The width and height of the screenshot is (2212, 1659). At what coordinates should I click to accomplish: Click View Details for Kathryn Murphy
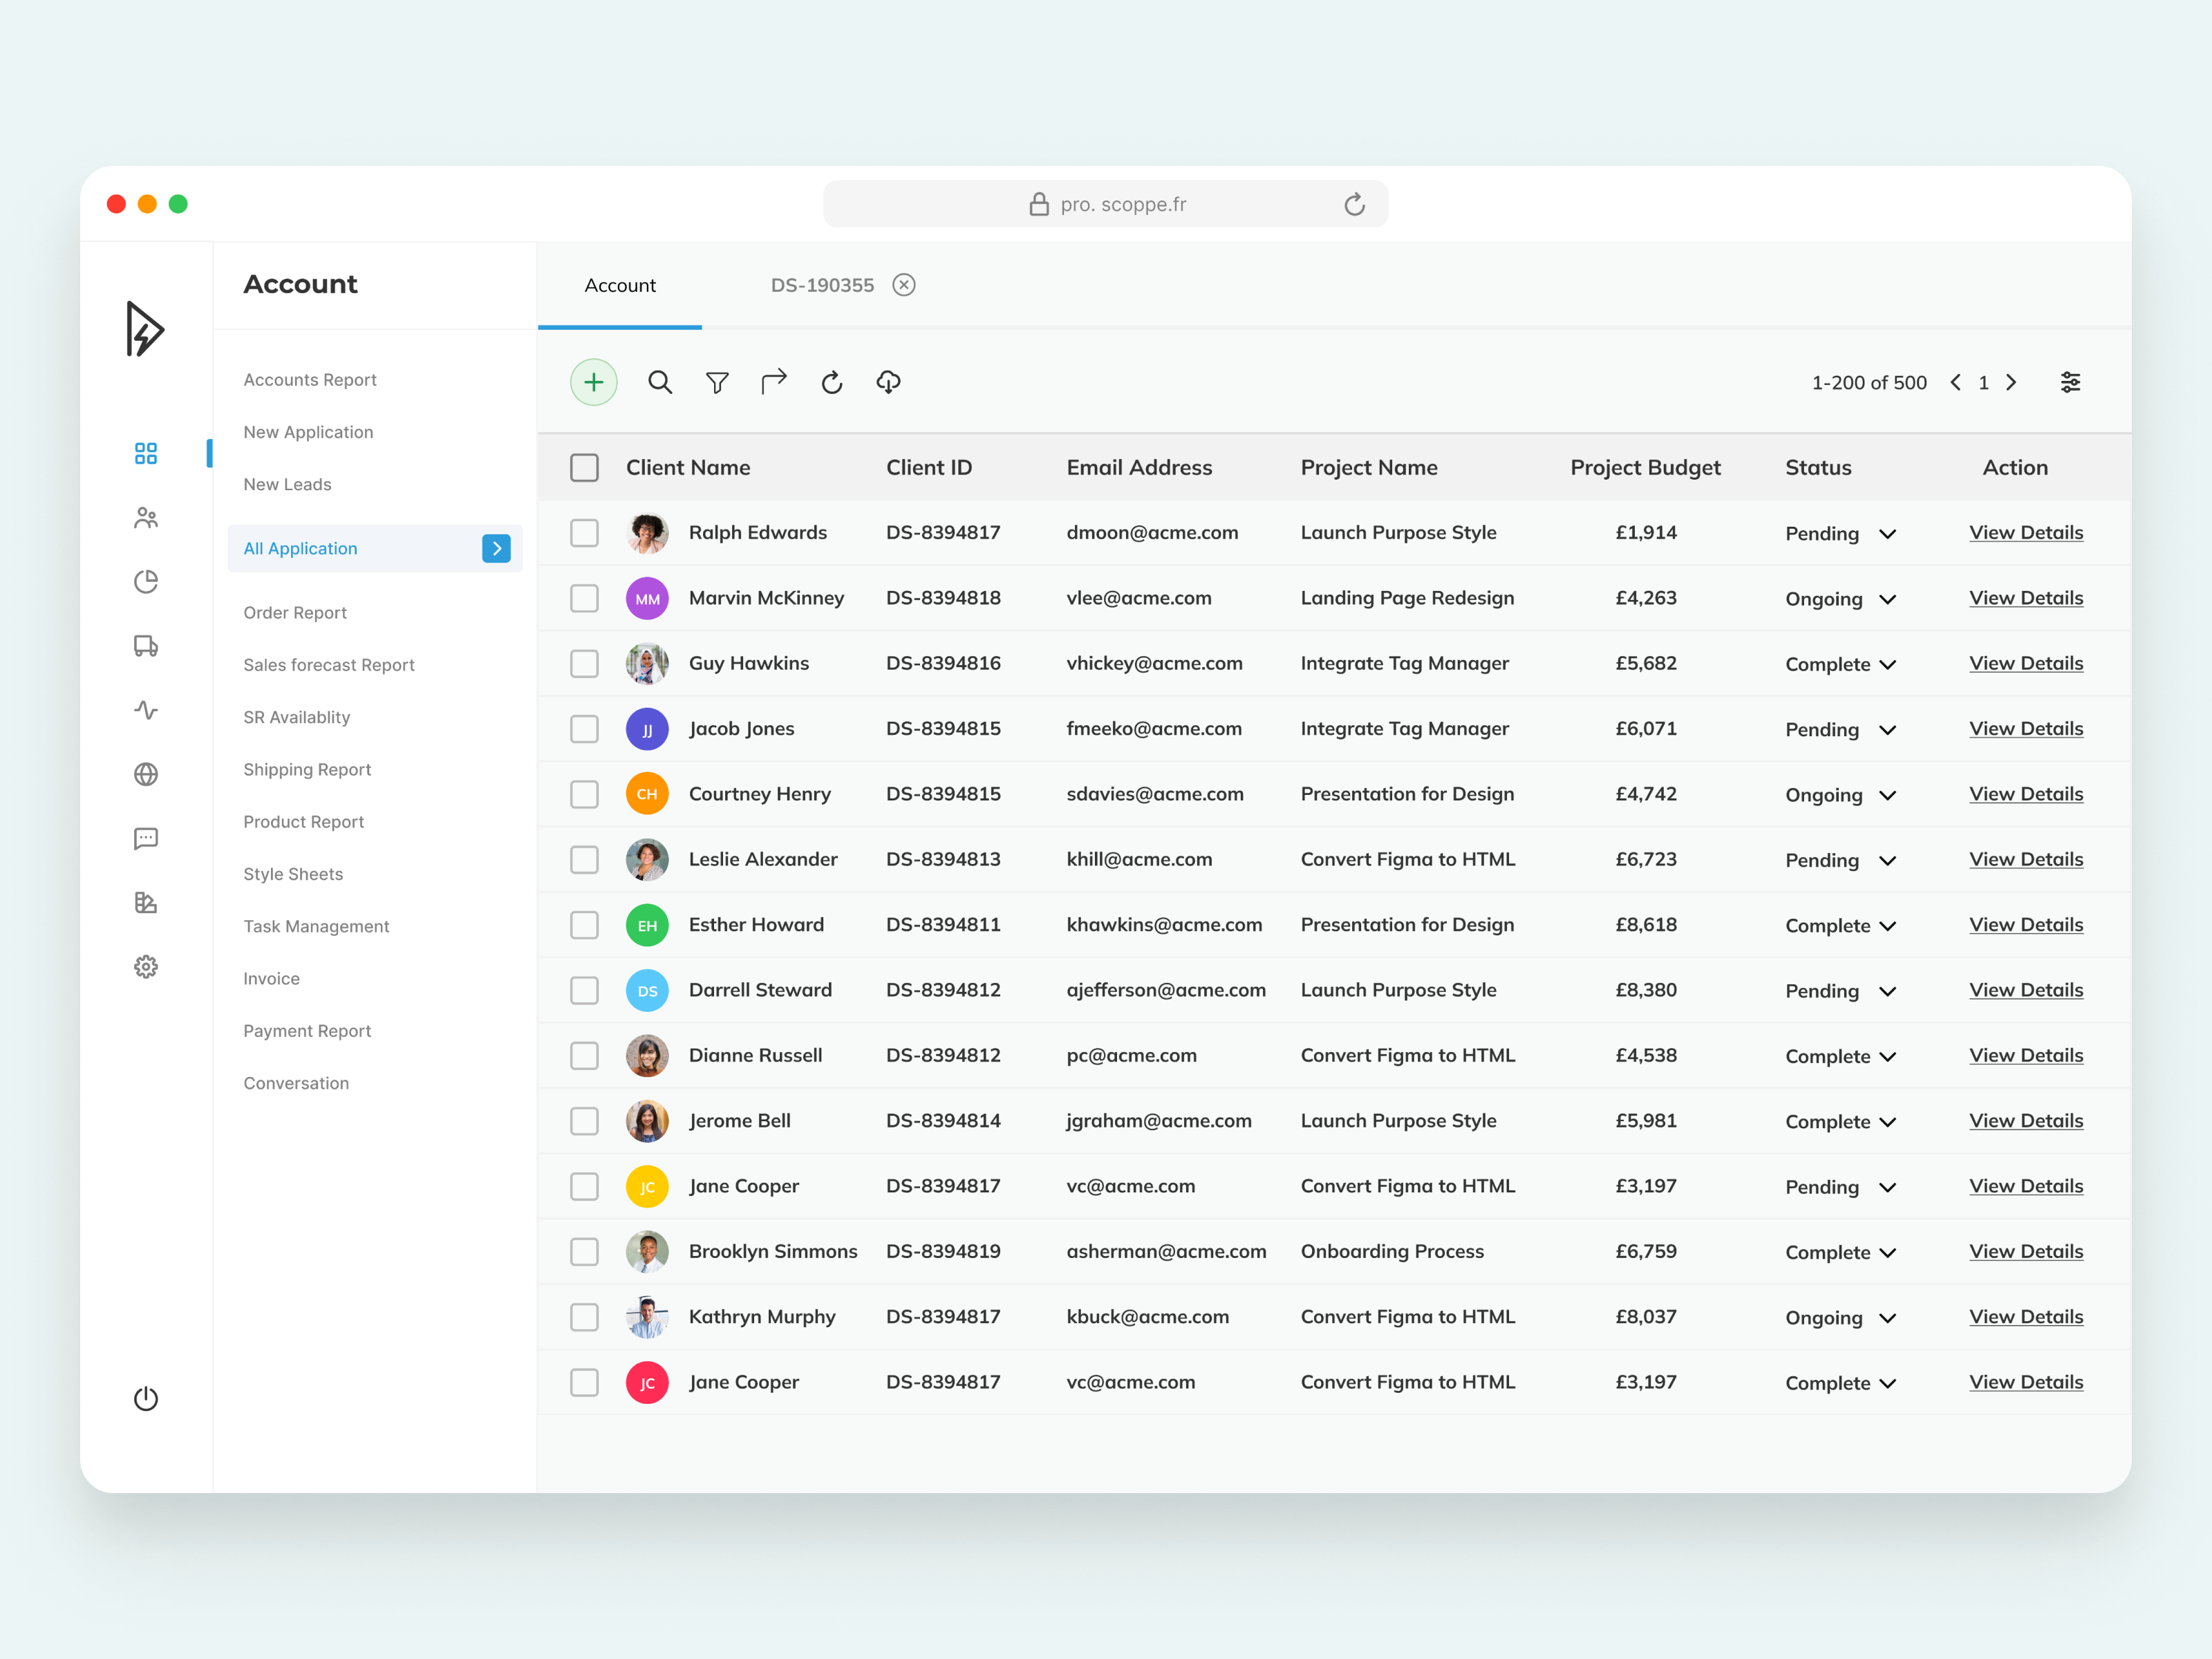click(2025, 1317)
